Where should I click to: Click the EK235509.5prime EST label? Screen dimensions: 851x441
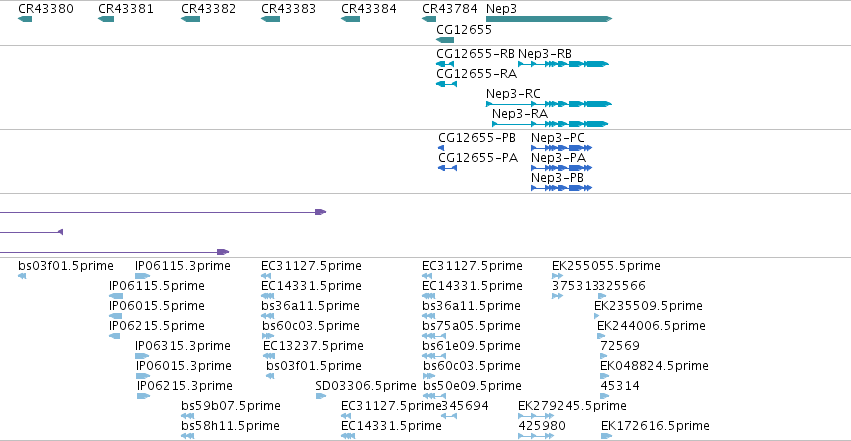(649, 306)
